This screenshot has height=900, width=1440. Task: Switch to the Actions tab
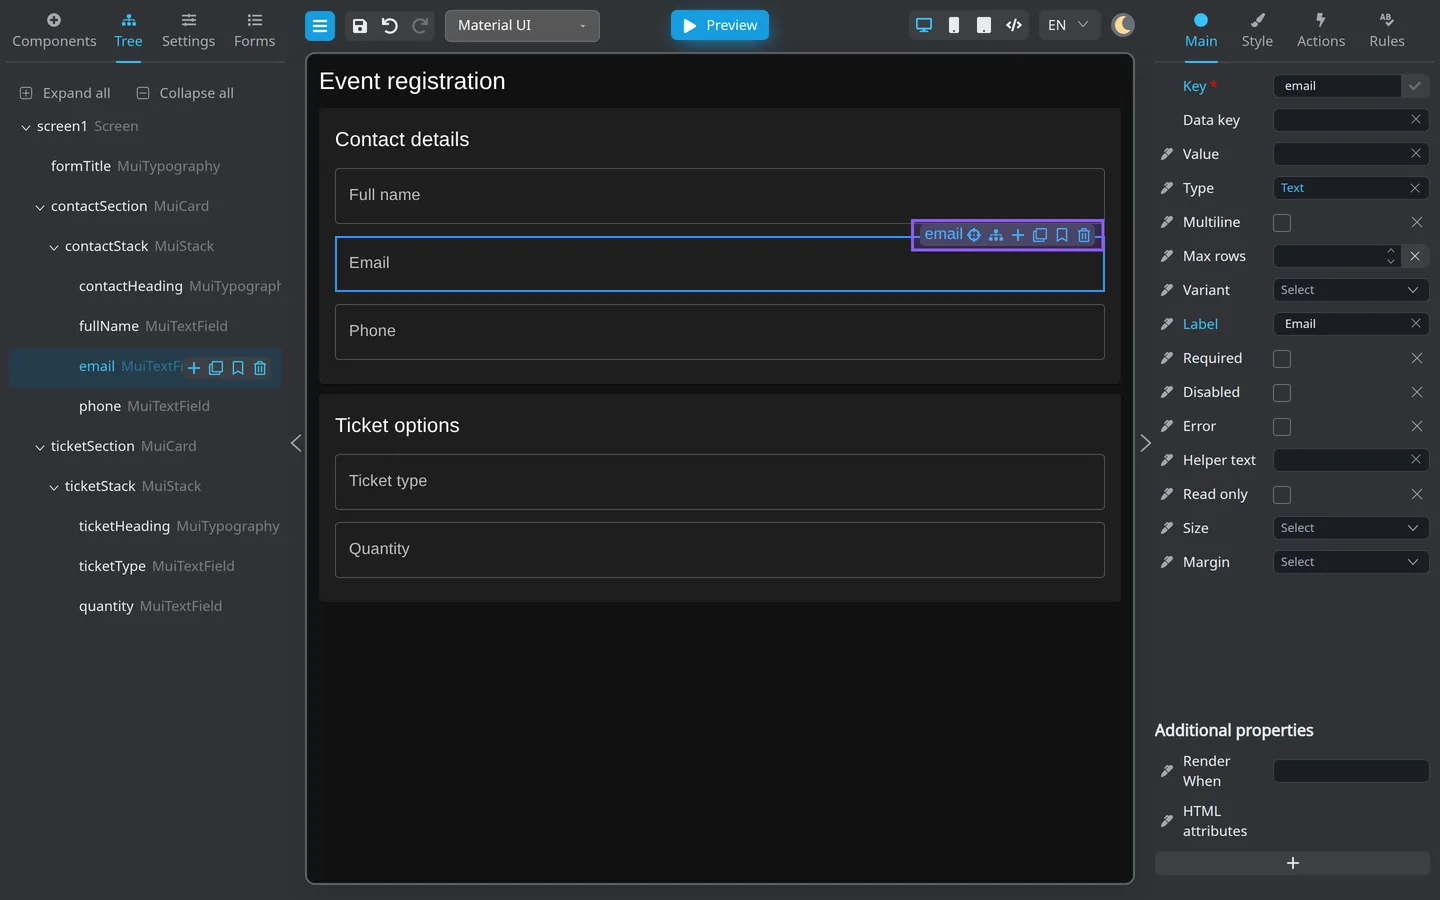tap(1321, 31)
